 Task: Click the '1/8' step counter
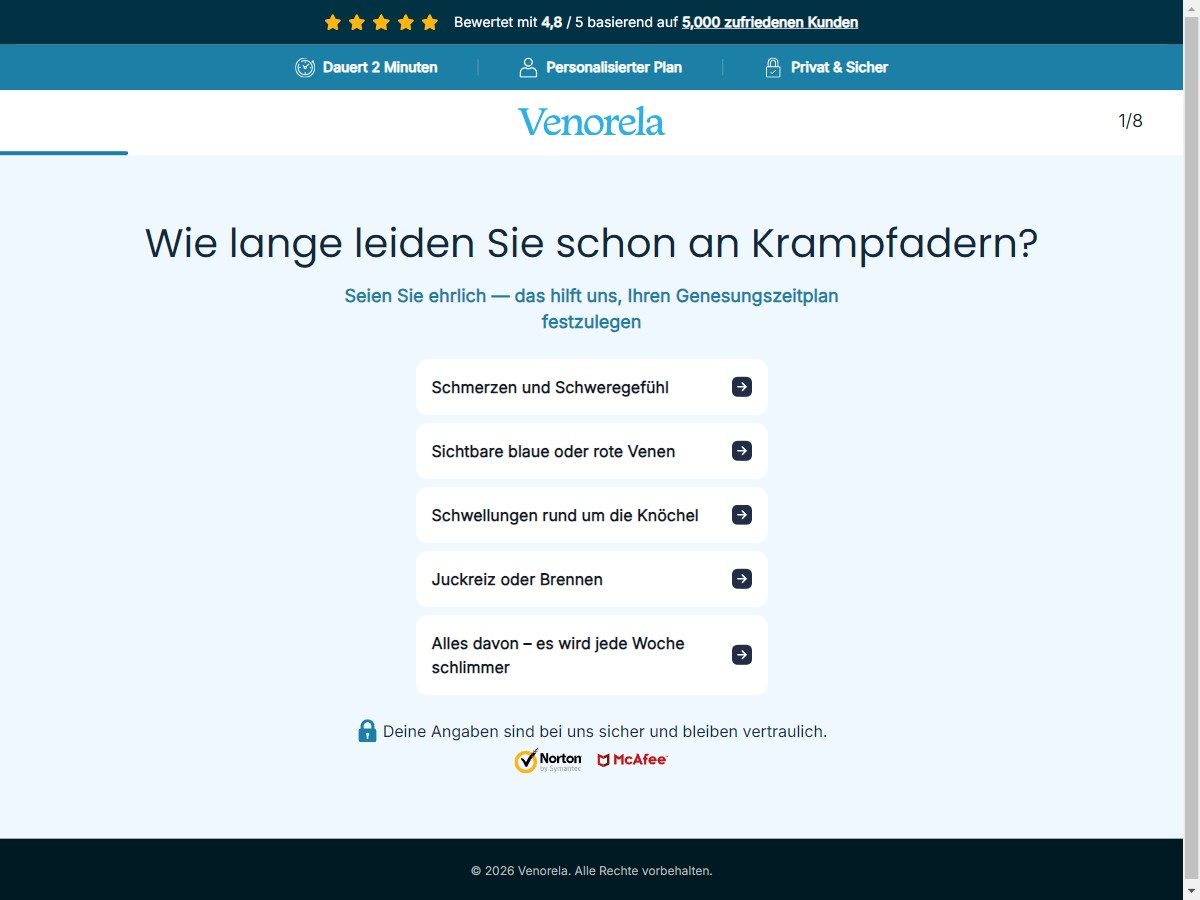(x=1130, y=121)
